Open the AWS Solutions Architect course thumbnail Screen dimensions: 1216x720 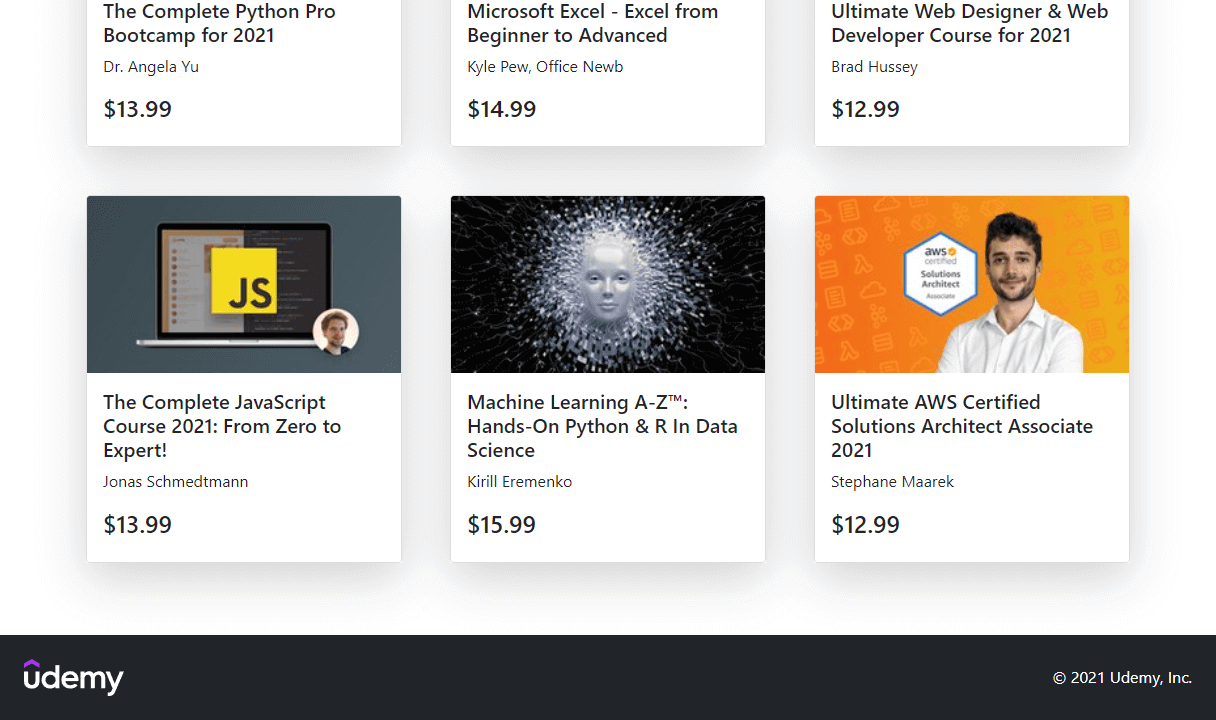pos(972,284)
